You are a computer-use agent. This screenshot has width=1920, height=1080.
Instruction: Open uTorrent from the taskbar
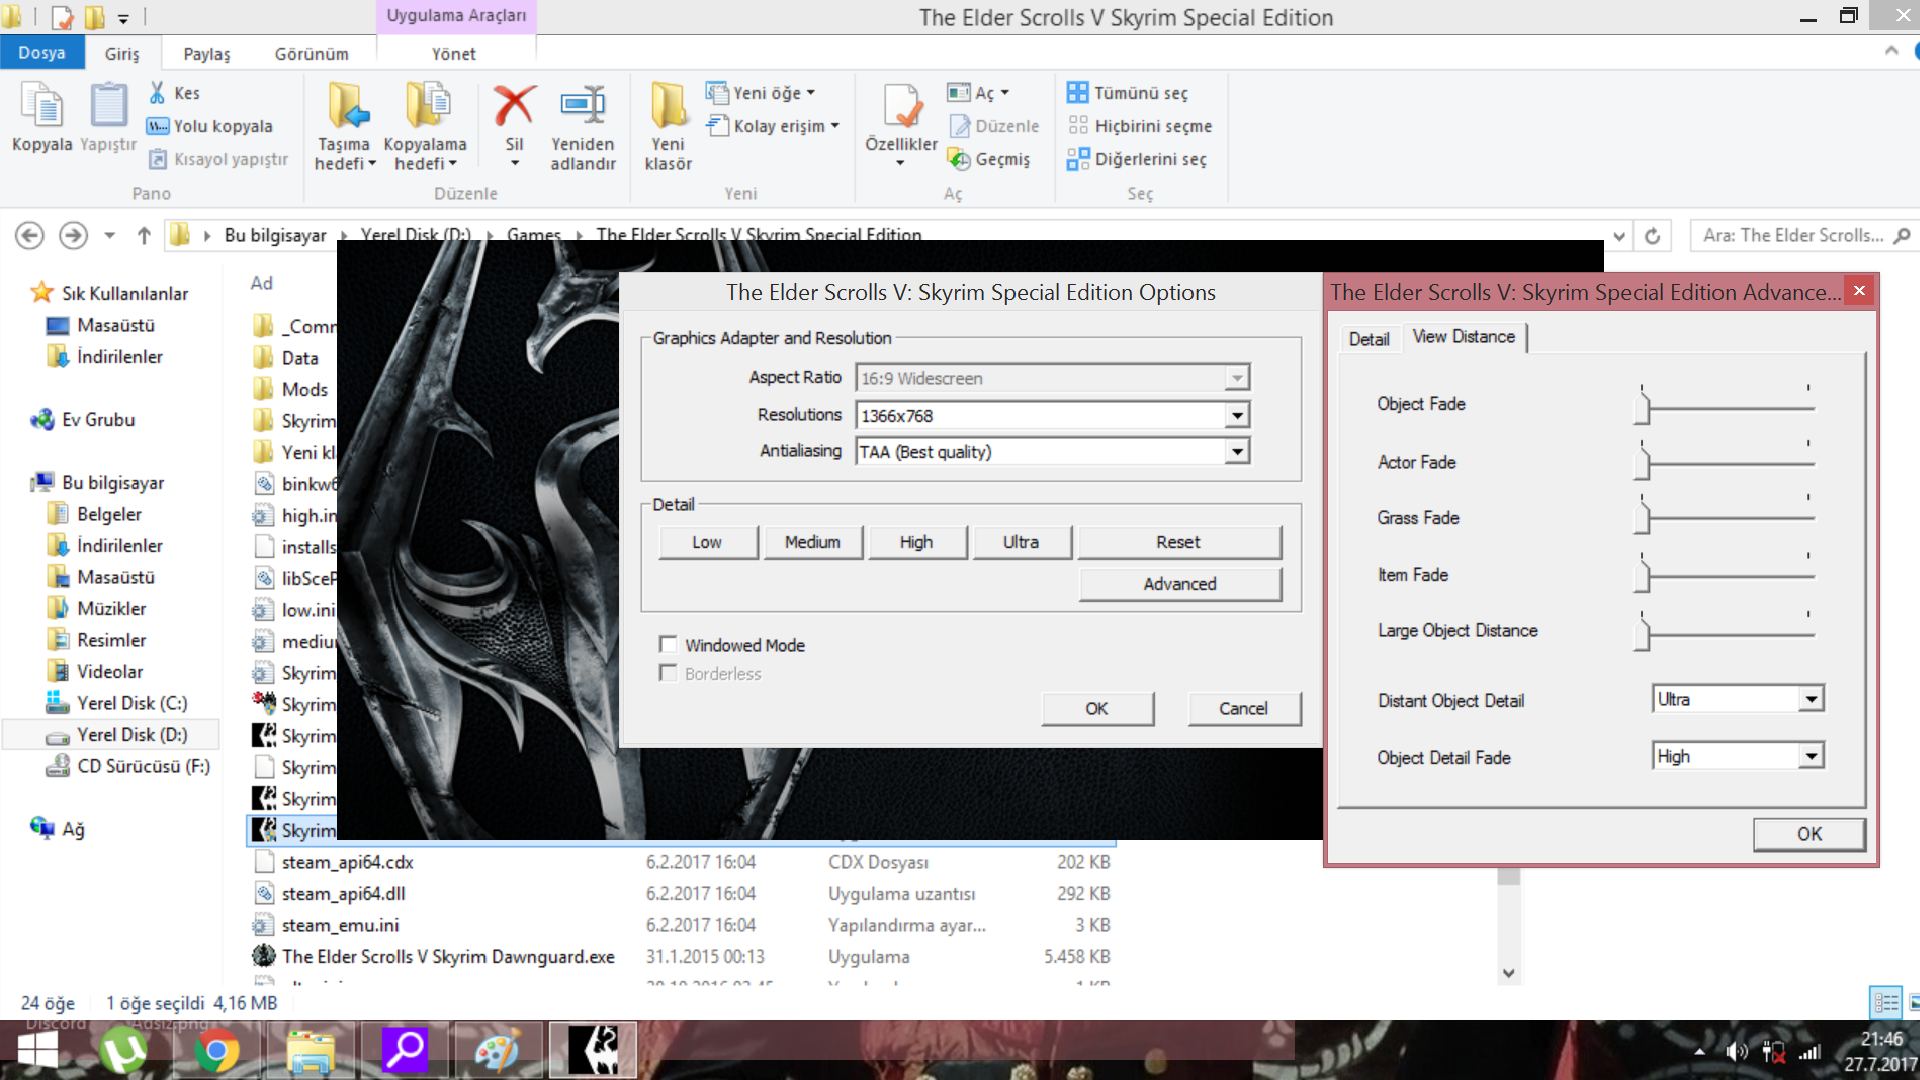(x=123, y=1050)
